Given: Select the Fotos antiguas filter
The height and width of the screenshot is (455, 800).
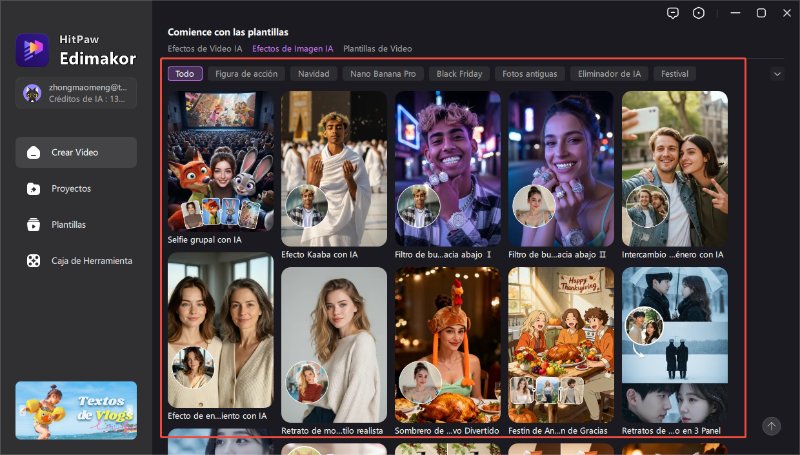Looking at the screenshot, I should (530, 74).
